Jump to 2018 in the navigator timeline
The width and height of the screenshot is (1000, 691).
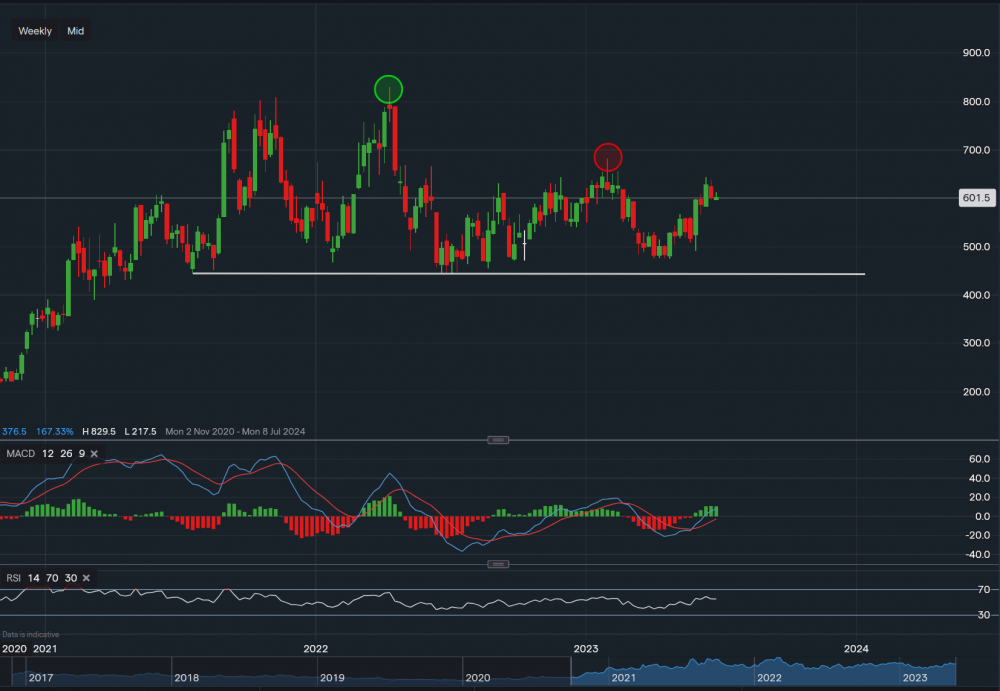coord(185,678)
